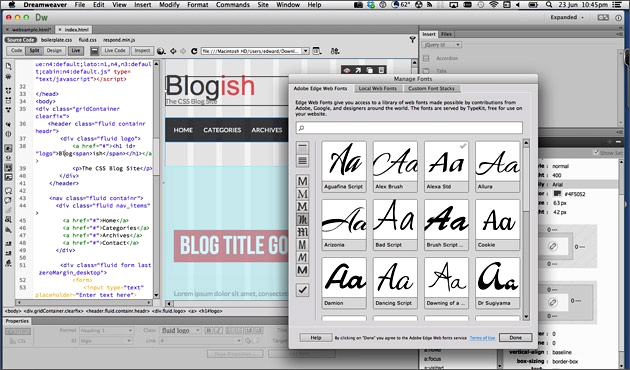630x370 pixels.
Task: Choose the Bad Script font
Action: coord(395,225)
